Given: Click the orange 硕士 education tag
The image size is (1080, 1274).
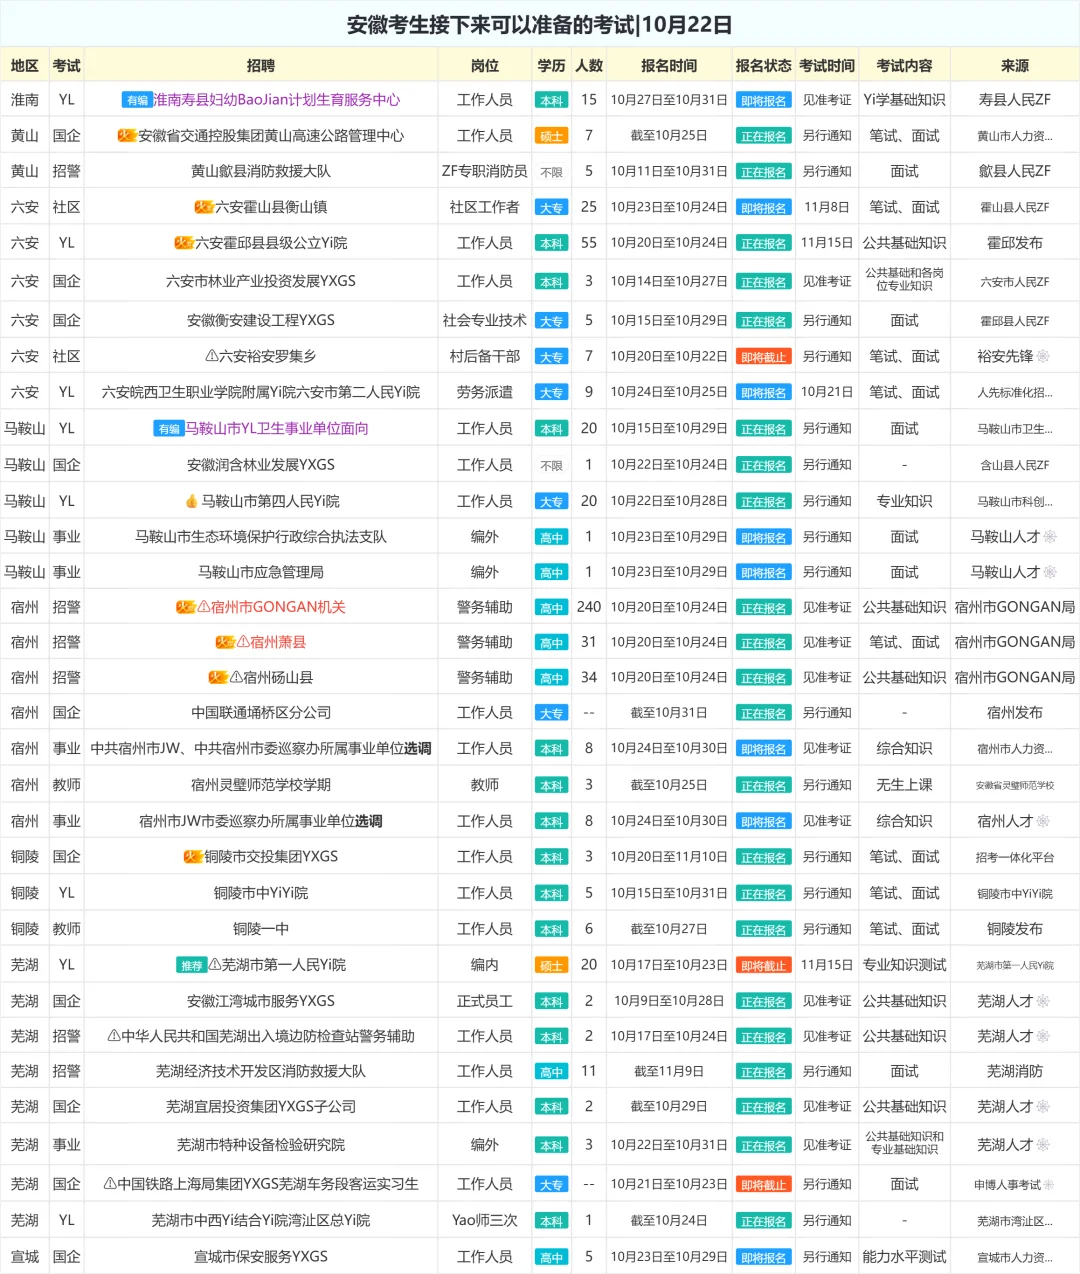Looking at the screenshot, I should (551, 135).
